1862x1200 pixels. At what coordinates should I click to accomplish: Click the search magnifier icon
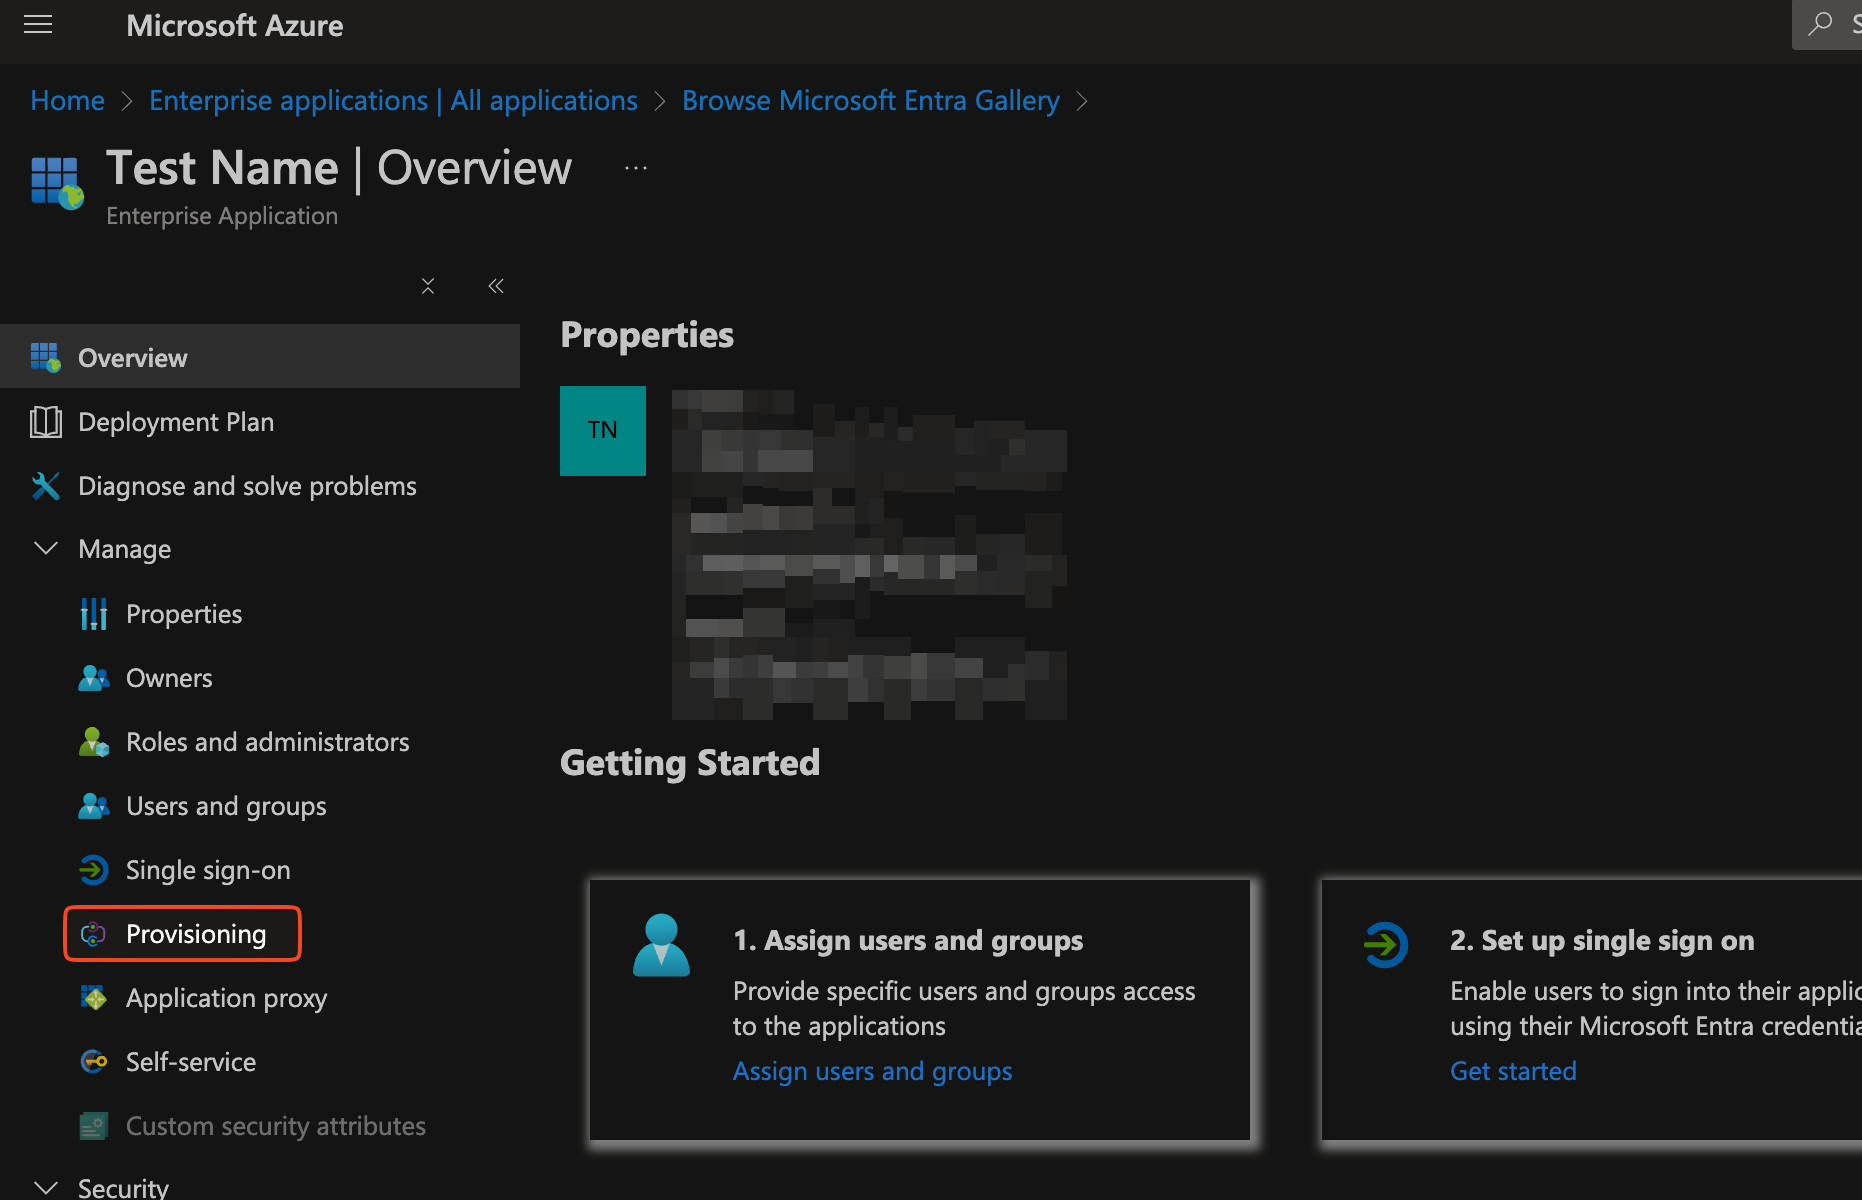1820,24
